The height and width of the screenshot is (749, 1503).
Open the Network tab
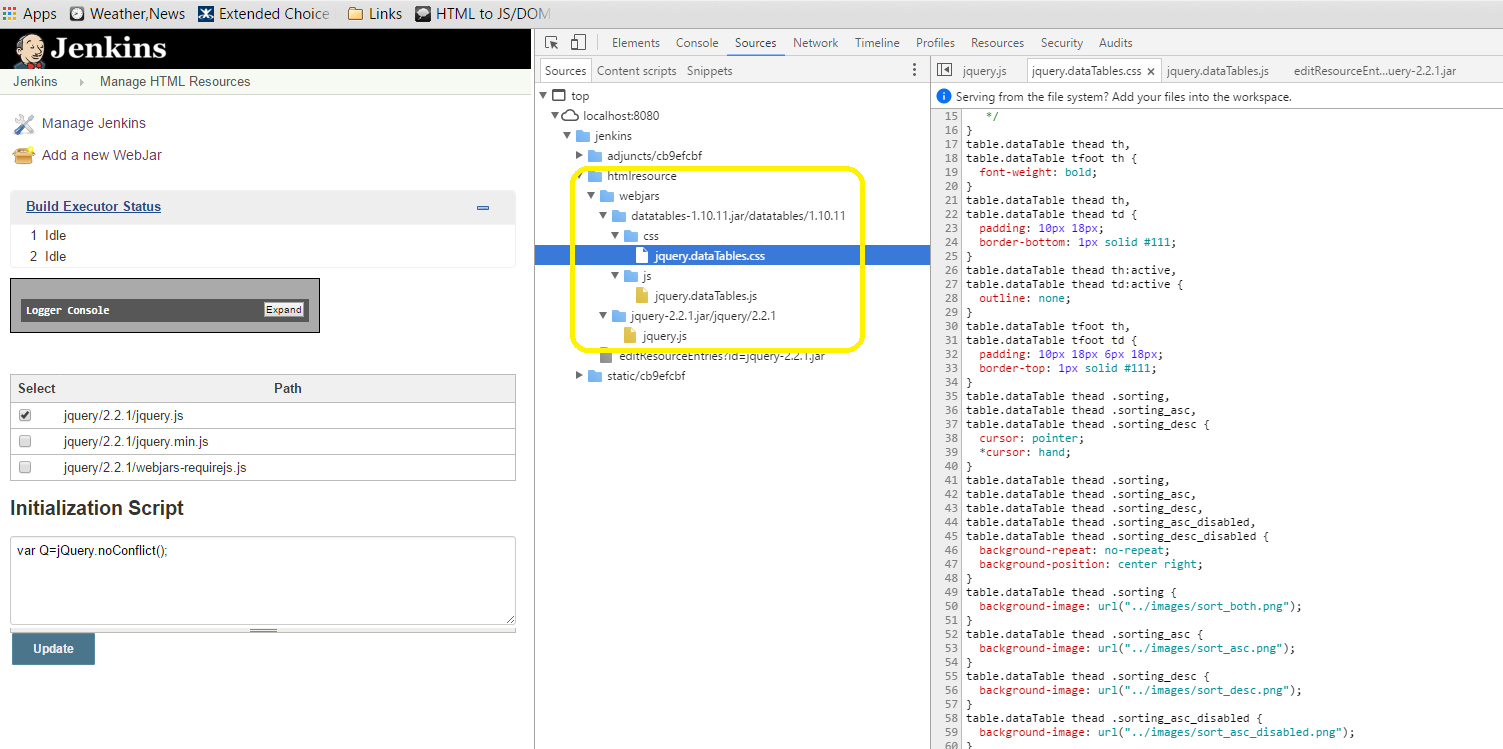coord(816,43)
